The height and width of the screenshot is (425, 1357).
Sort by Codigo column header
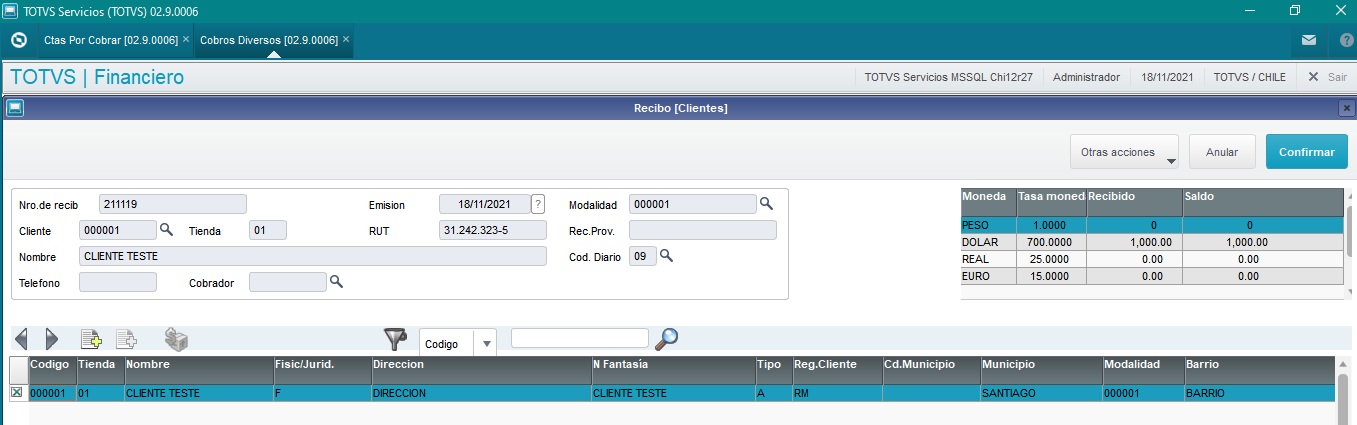(52, 369)
